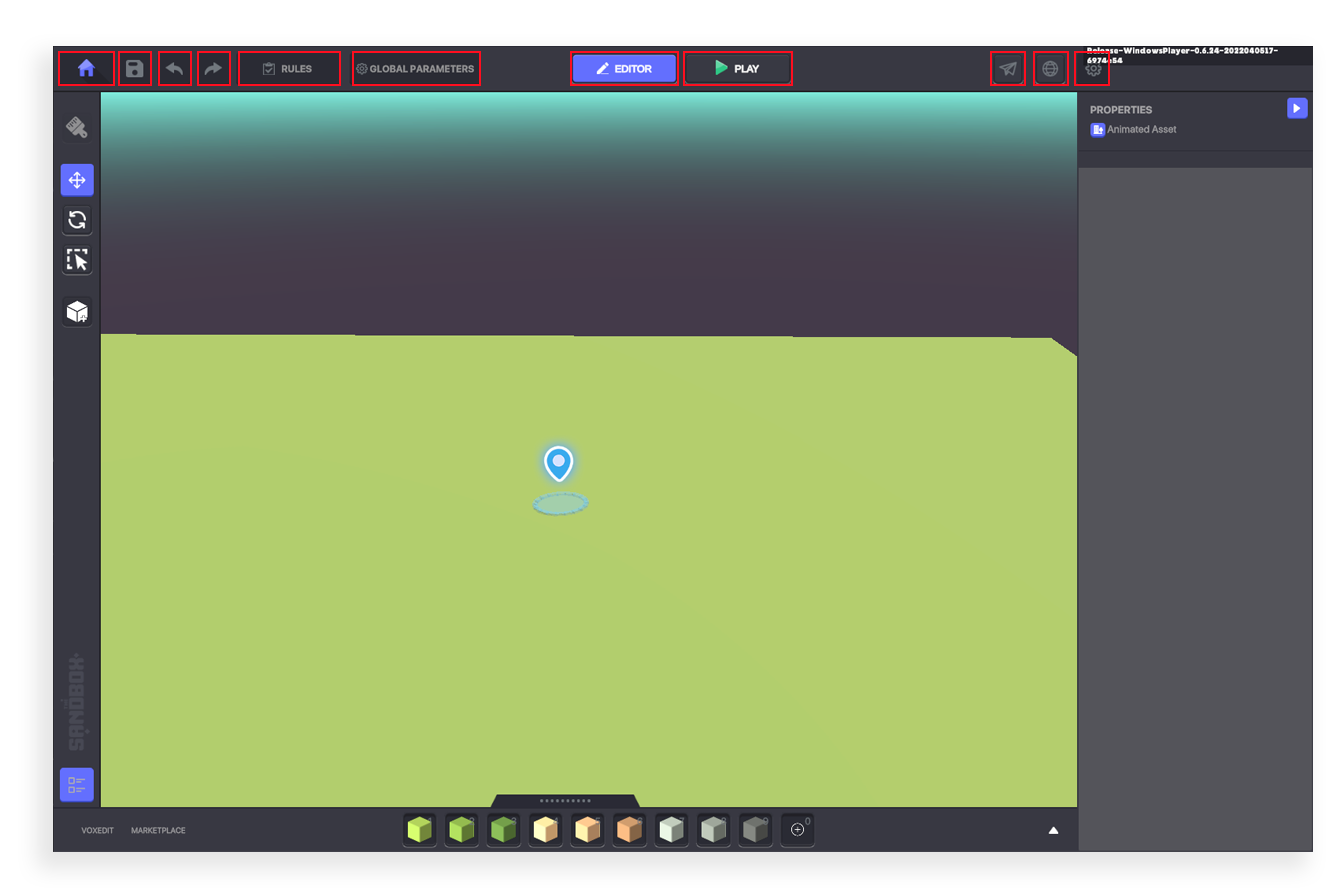The width and height of the screenshot is (1344, 896).
Task: Select the rotate tool in left sidebar
Action: (77, 220)
